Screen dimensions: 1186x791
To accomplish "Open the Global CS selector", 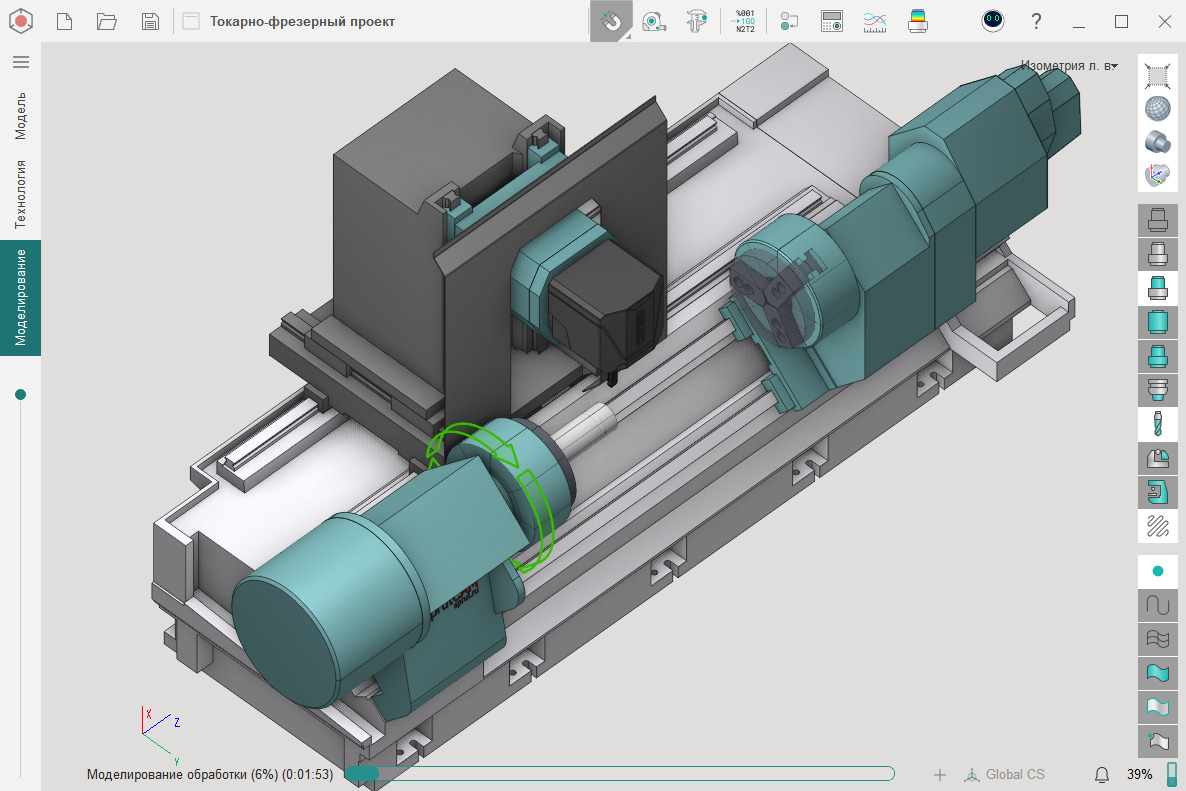I will (x=1004, y=774).
